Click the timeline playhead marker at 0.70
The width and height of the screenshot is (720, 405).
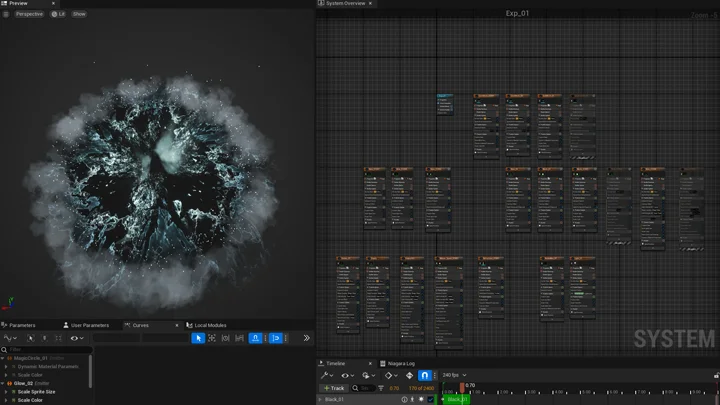pos(462,388)
